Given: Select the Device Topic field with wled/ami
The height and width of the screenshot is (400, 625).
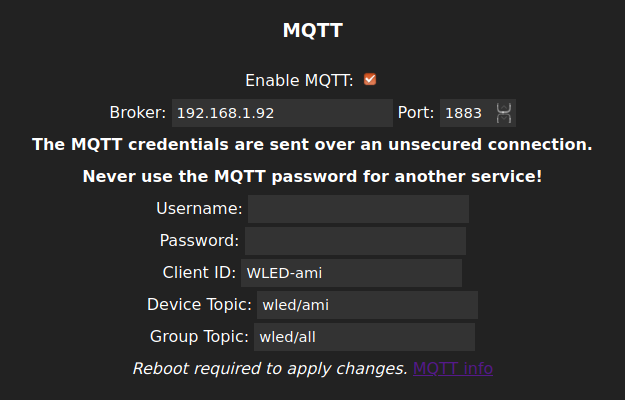Looking at the screenshot, I should 367,305.
